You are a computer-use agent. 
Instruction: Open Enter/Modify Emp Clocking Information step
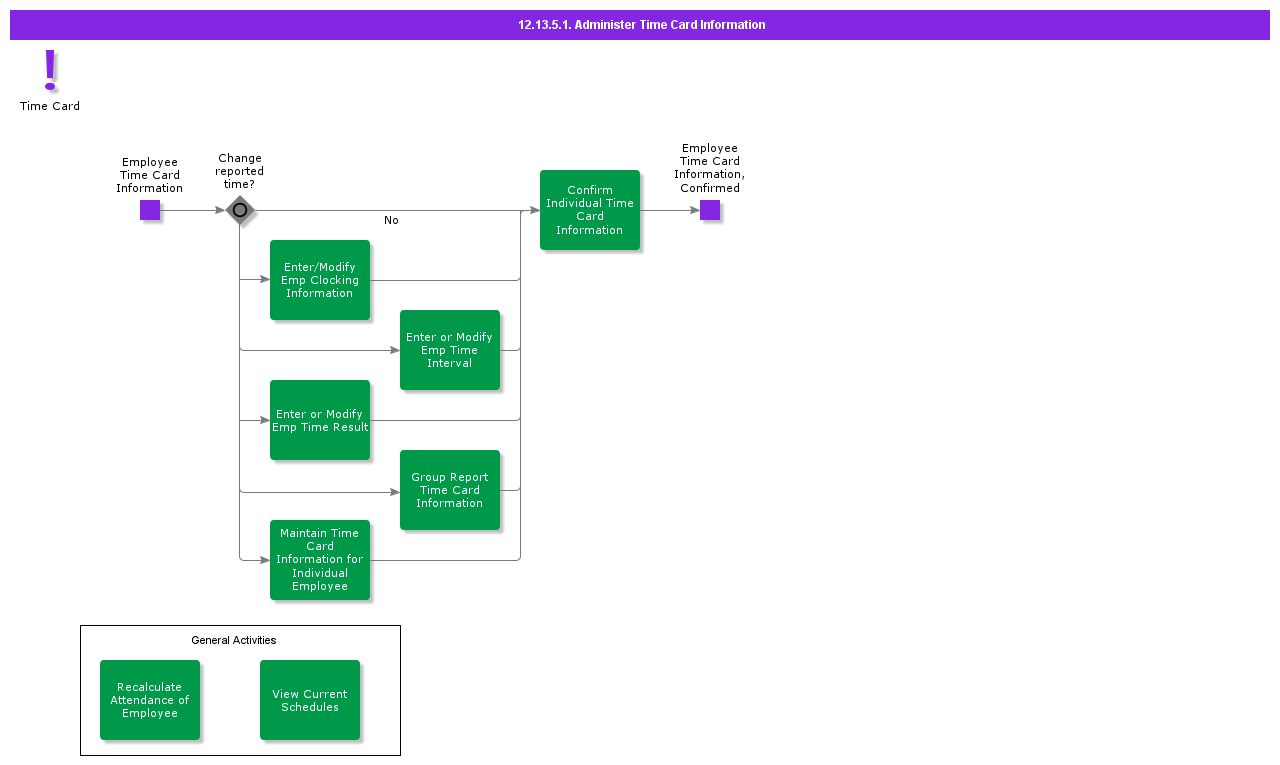tap(320, 280)
